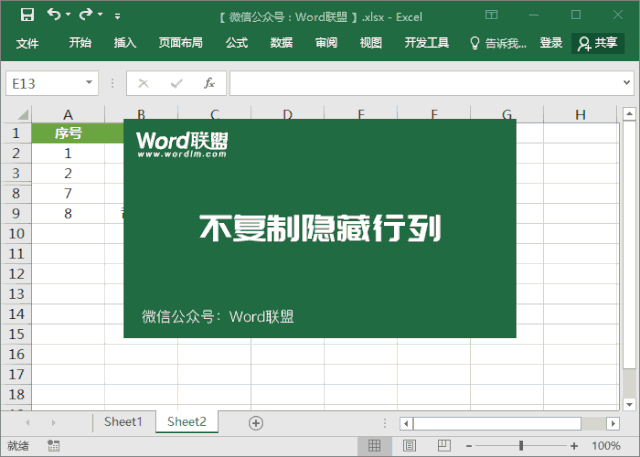Click inside the formula bar

click(x=424, y=83)
